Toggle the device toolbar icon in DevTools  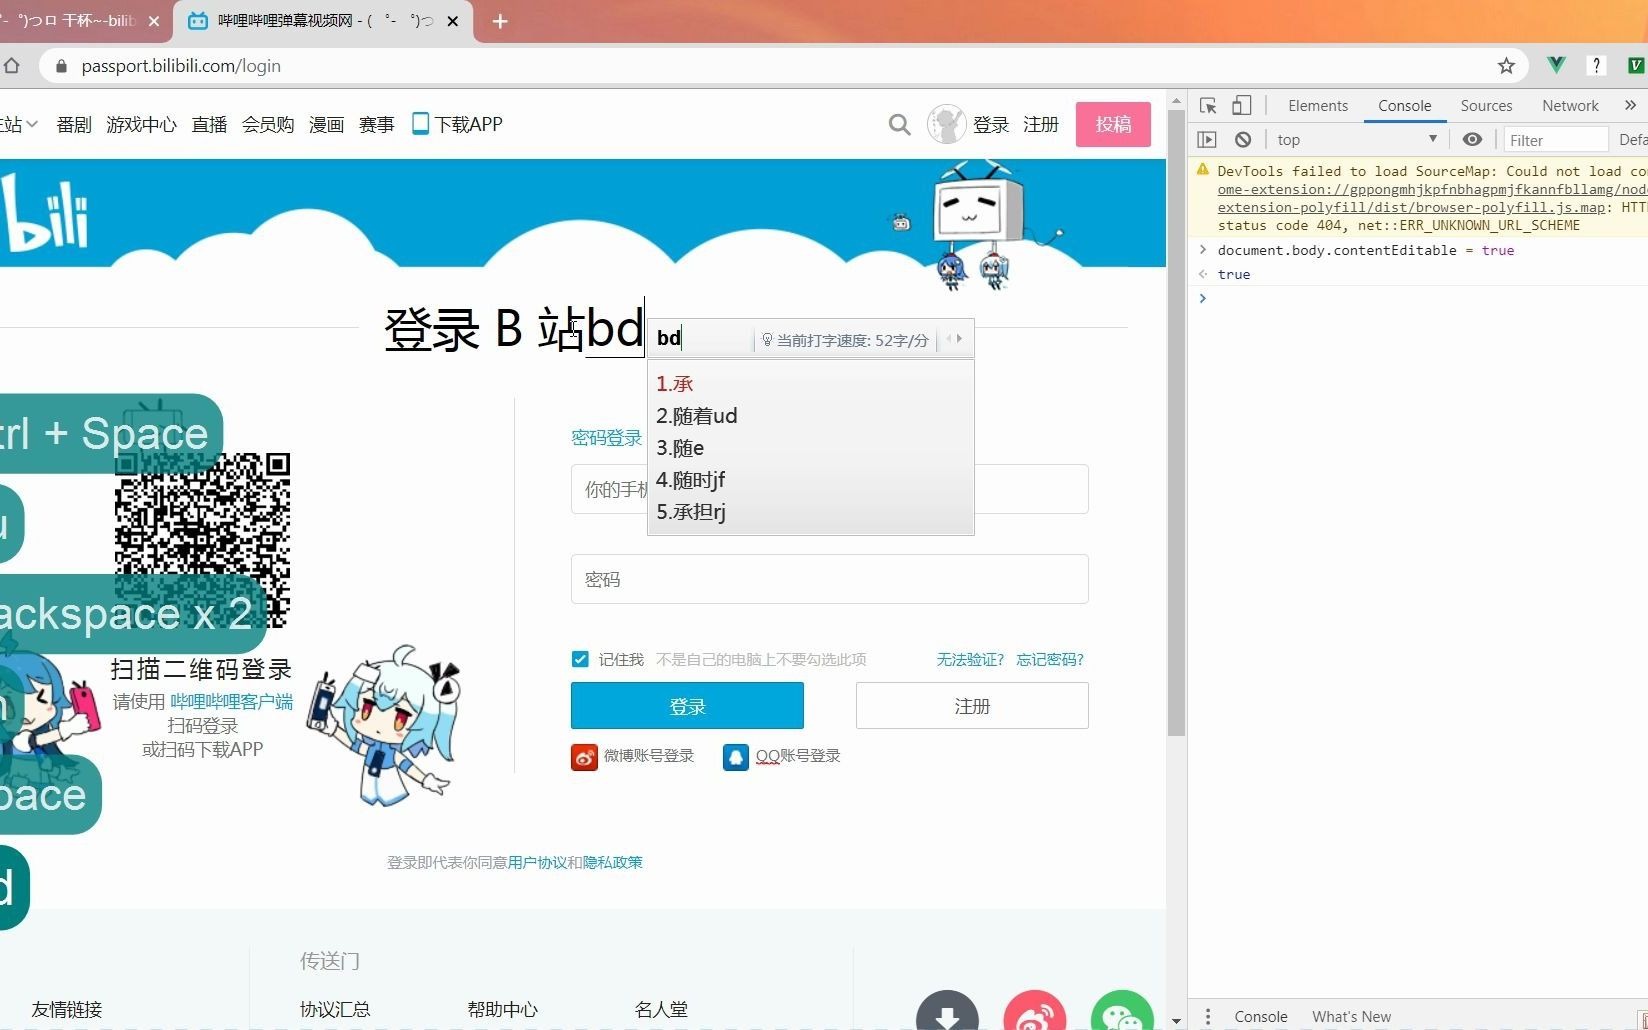1241,106
